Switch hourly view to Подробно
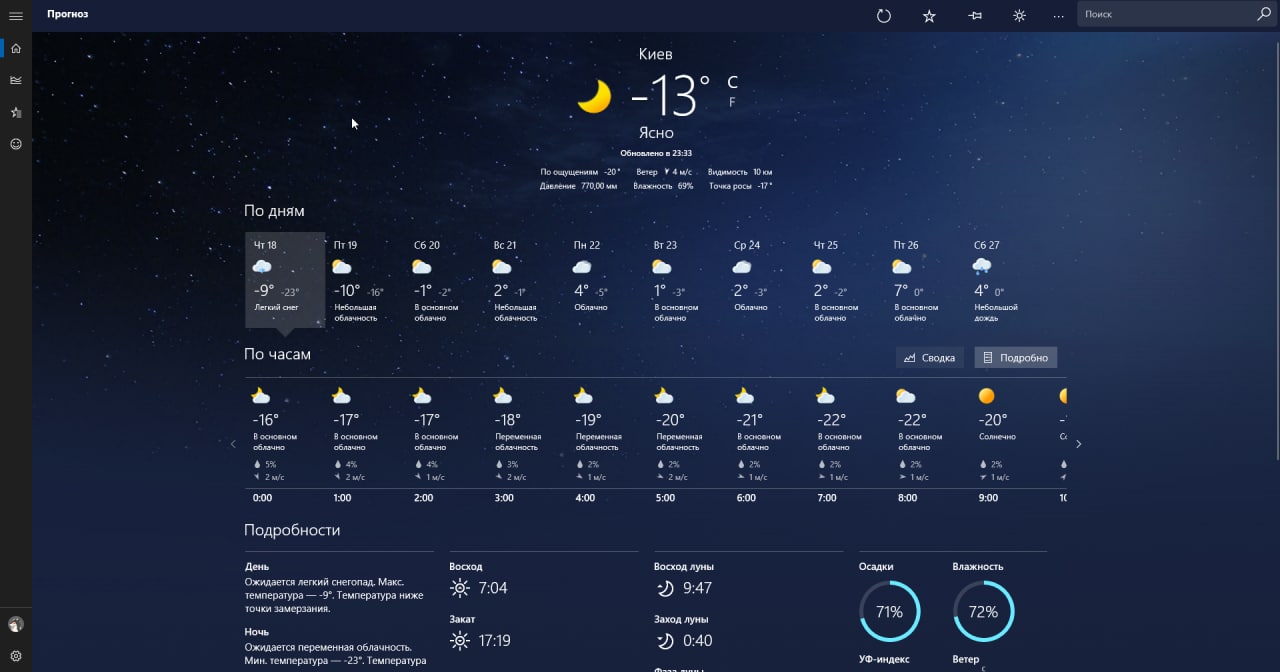Screen dimensions: 1280x672 1016,357
